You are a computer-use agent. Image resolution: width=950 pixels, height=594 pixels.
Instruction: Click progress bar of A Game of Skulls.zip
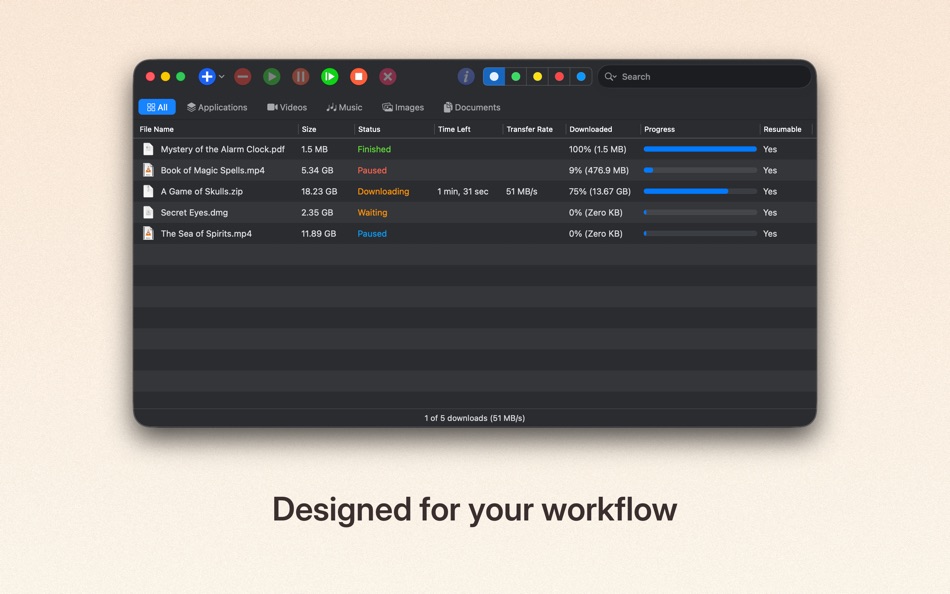point(700,192)
